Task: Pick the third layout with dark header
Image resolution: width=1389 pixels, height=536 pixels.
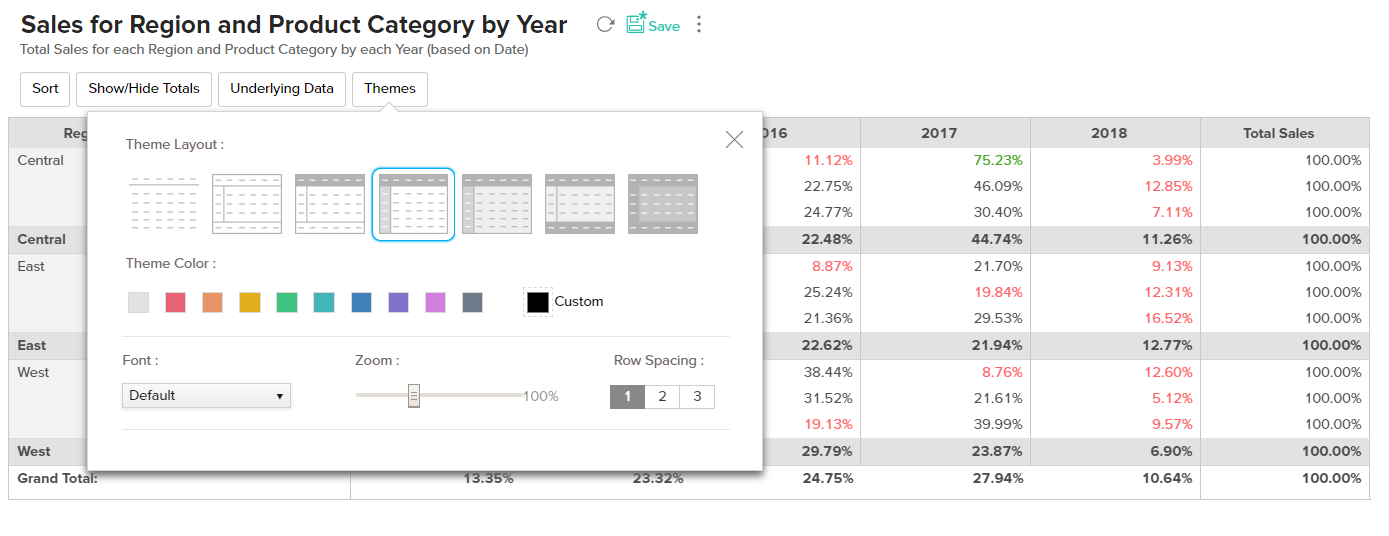Action: 330,204
